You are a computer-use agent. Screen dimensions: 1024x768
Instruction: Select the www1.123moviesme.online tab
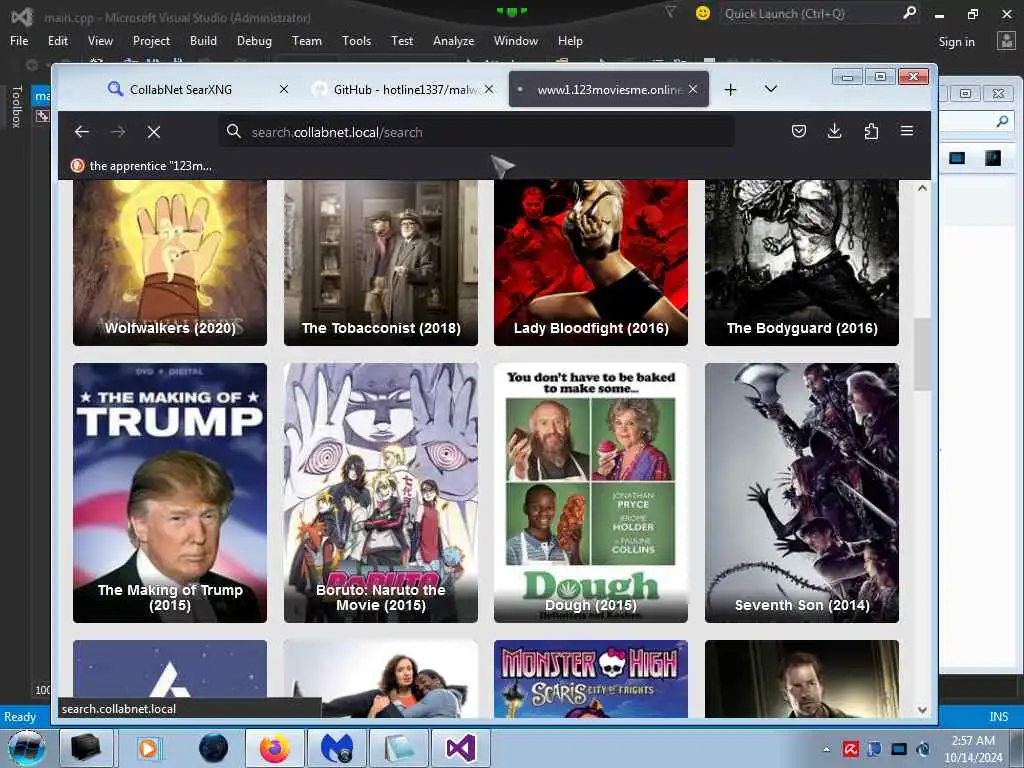609,89
